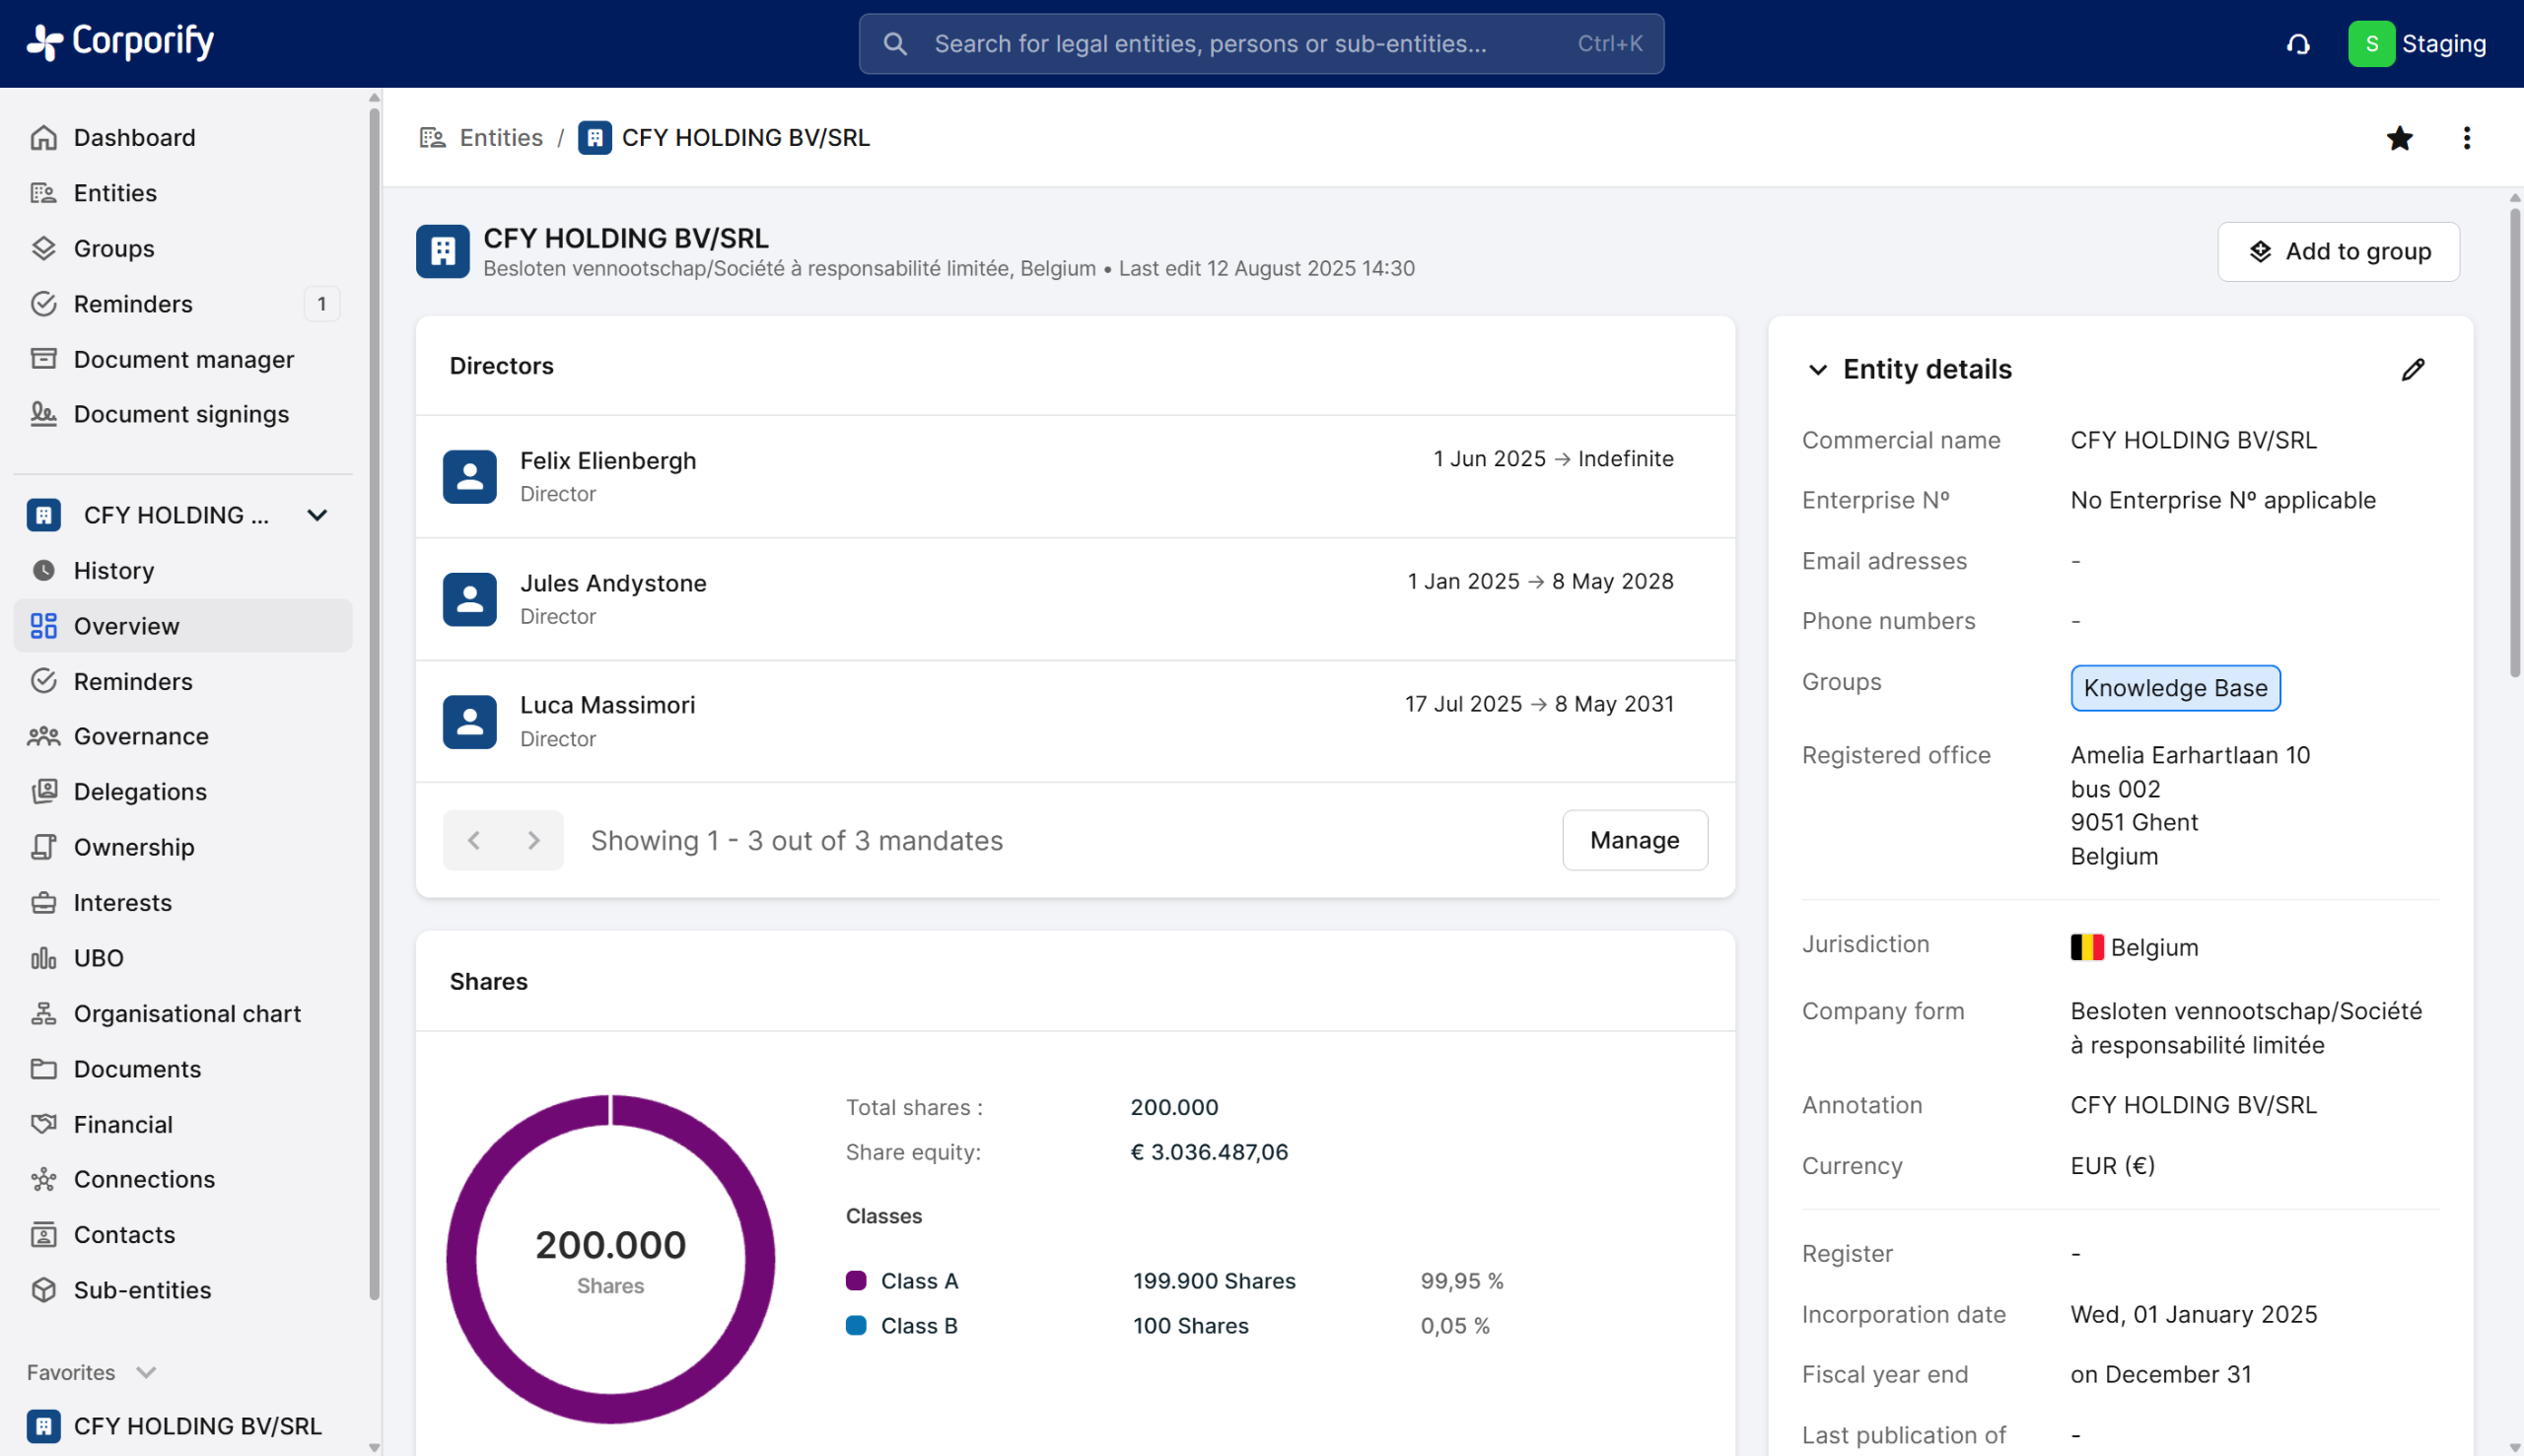Viewport: 2524px width, 1456px height.
Task: Click the Add to group button
Action: coord(2337,251)
